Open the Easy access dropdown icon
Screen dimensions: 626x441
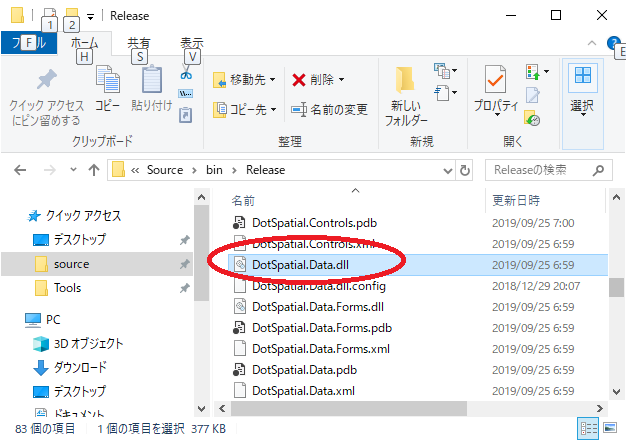445,93
